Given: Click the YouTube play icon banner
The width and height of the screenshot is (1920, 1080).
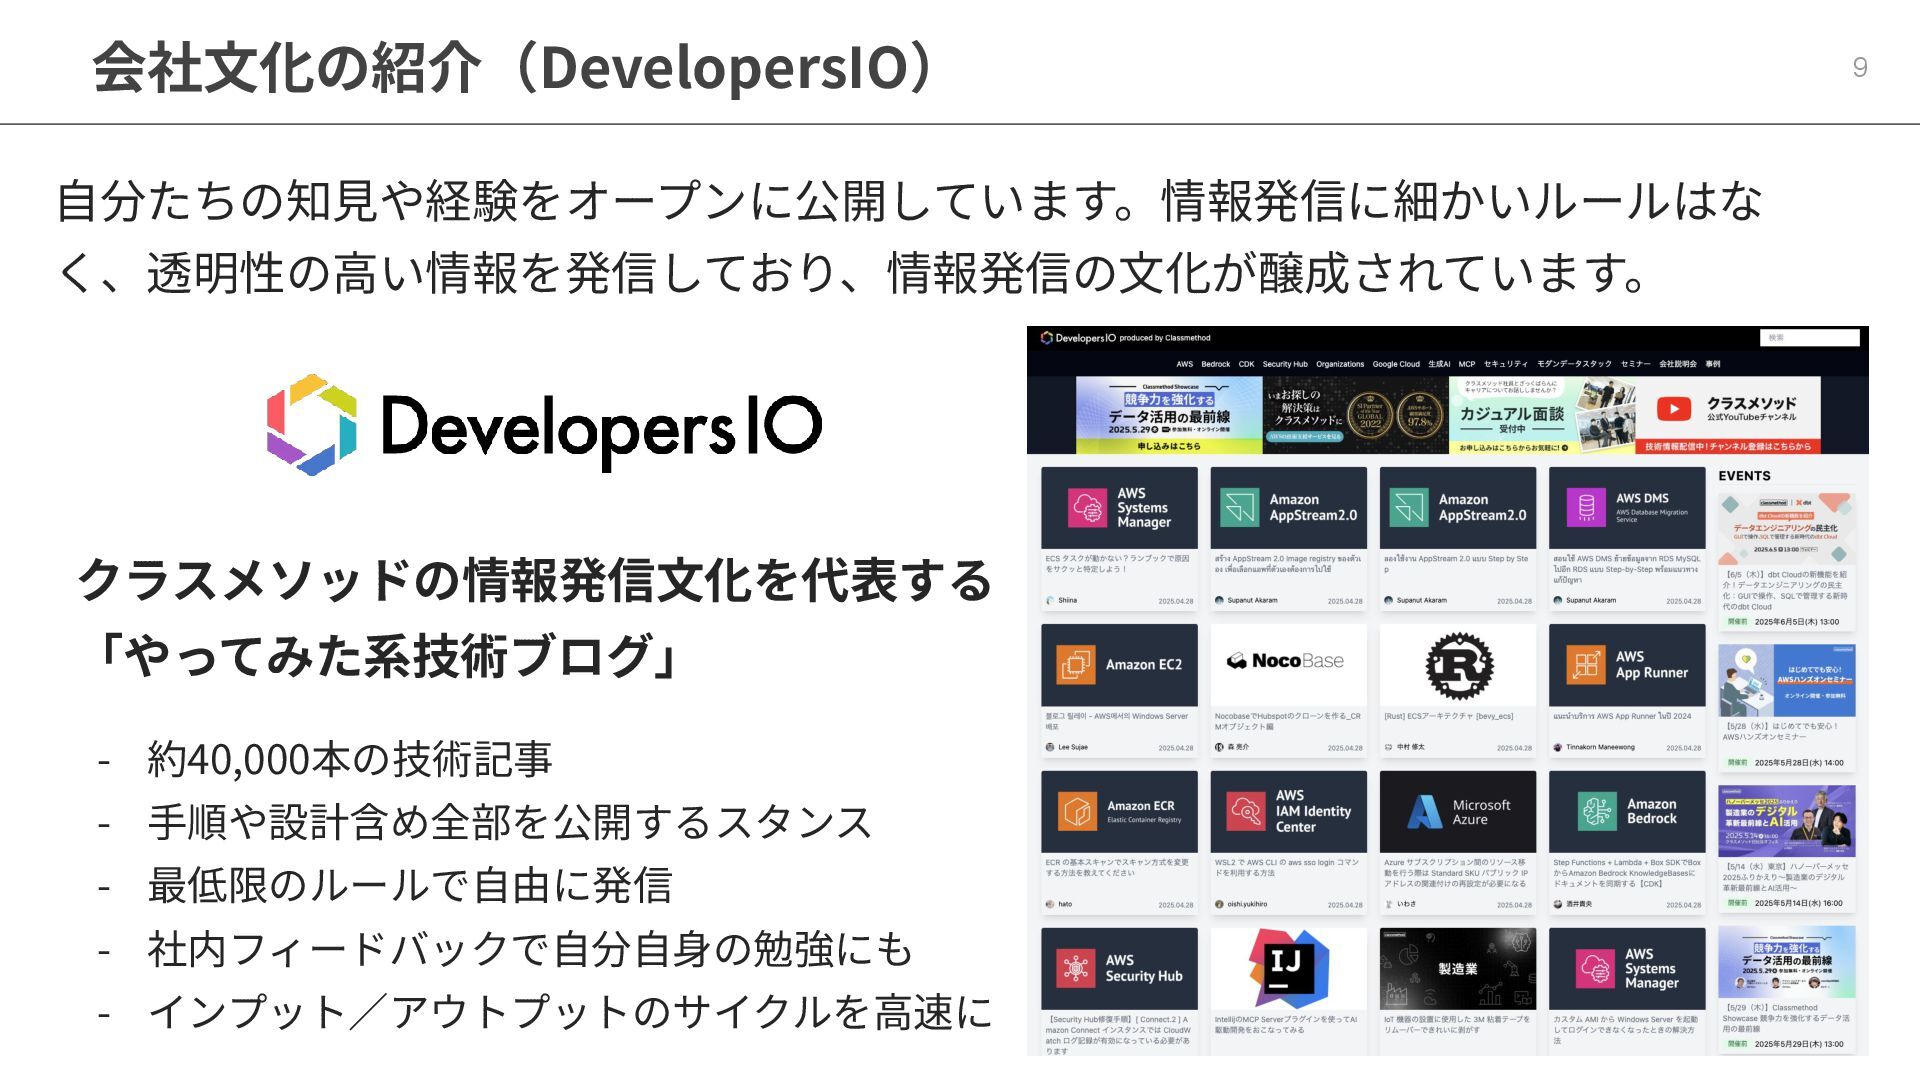Looking at the screenshot, I should coord(1674,409).
